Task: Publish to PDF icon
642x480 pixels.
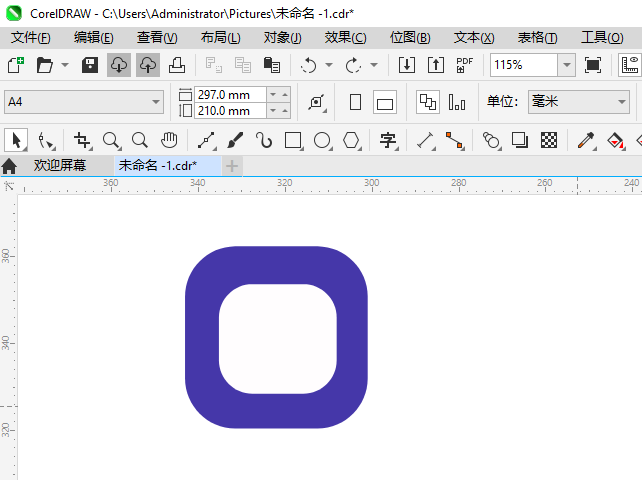Action: click(465, 65)
